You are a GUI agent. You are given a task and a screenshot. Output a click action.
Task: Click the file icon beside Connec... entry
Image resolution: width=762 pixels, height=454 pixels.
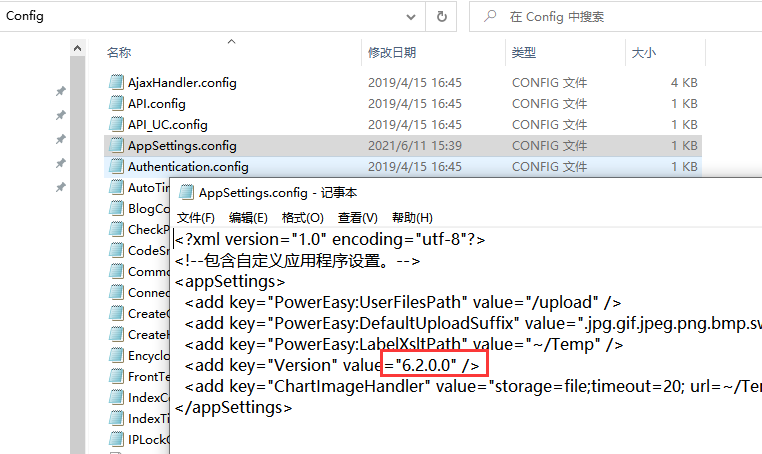116,292
